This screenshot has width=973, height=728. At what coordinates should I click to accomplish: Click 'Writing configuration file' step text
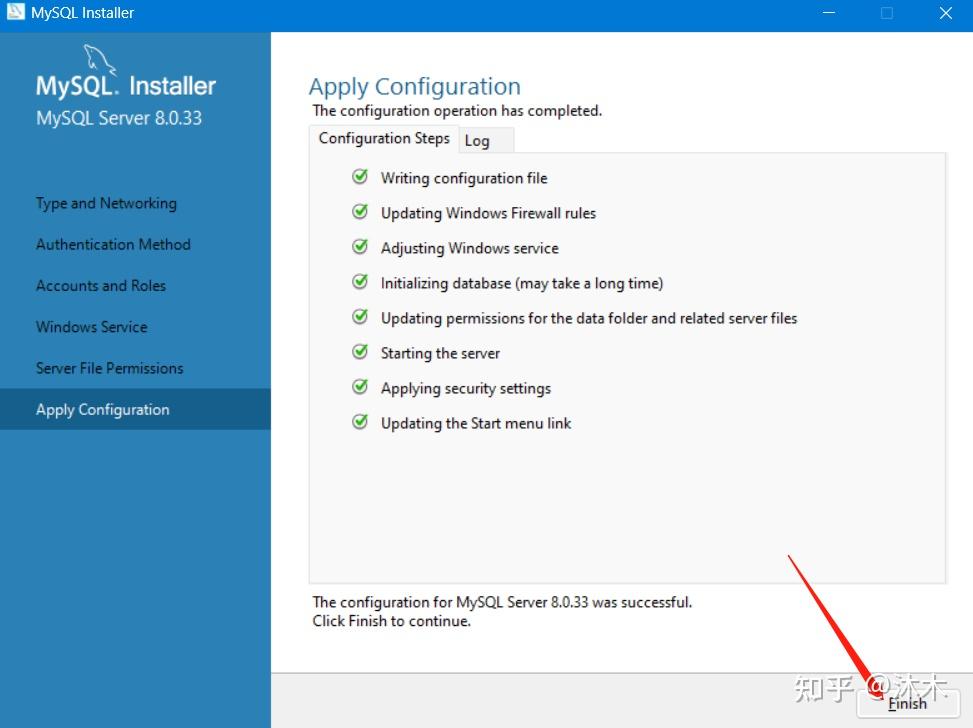click(x=464, y=178)
